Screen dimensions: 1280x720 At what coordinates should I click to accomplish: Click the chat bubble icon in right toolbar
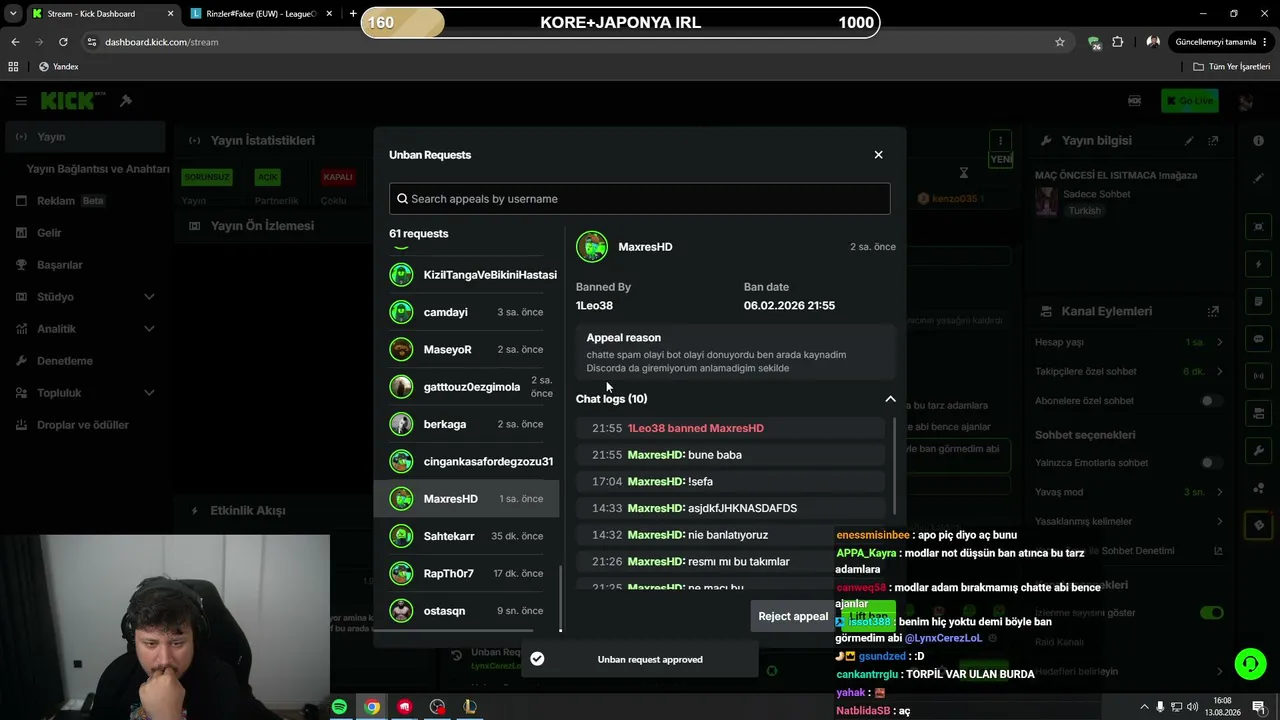pos(1258,339)
